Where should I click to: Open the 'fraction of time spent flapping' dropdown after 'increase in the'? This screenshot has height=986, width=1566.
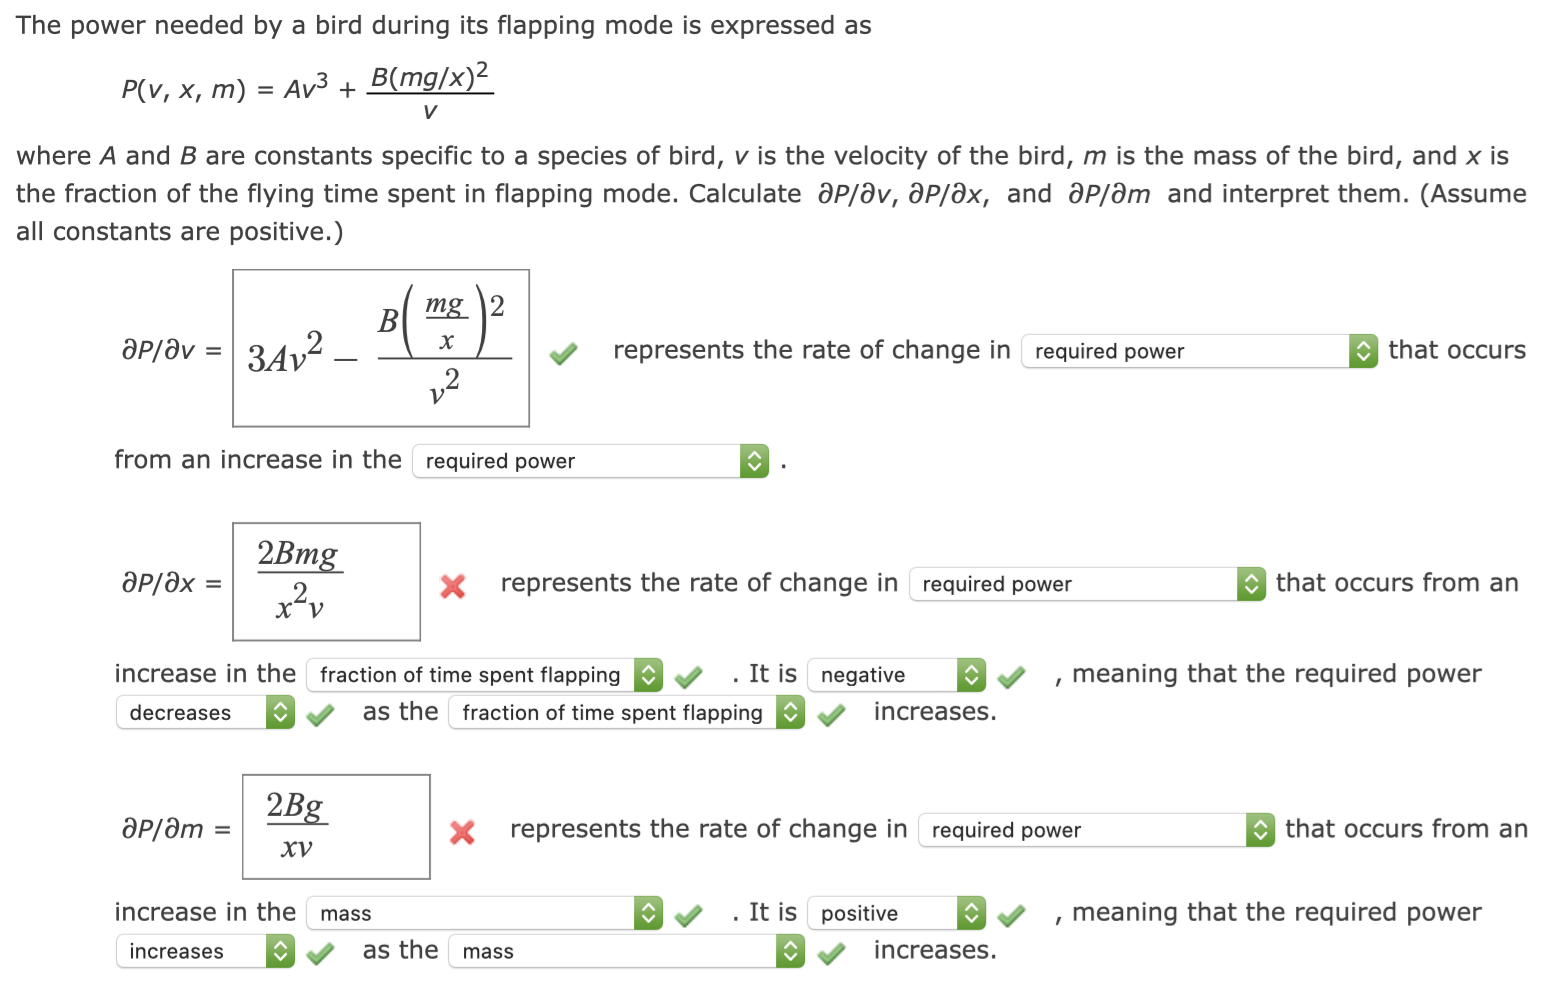(x=483, y=675)
